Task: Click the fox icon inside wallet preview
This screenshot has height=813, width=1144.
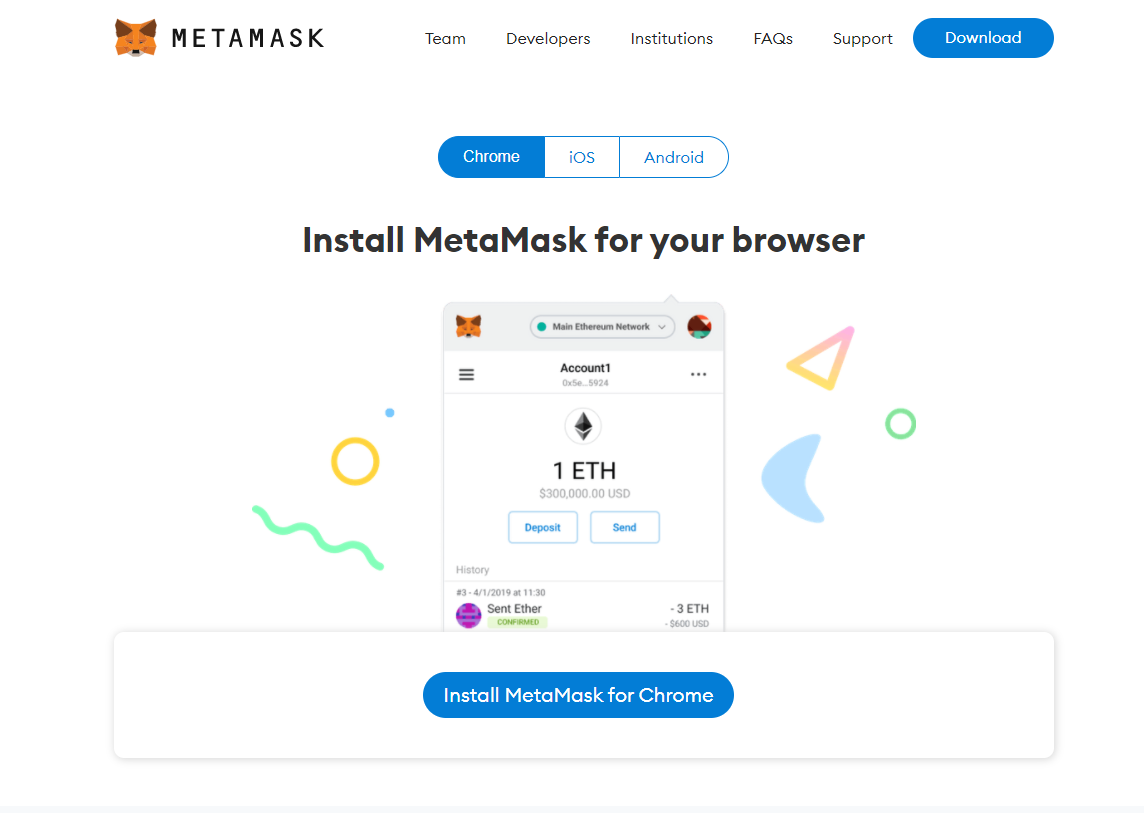Action: click(x=468, y=326)
